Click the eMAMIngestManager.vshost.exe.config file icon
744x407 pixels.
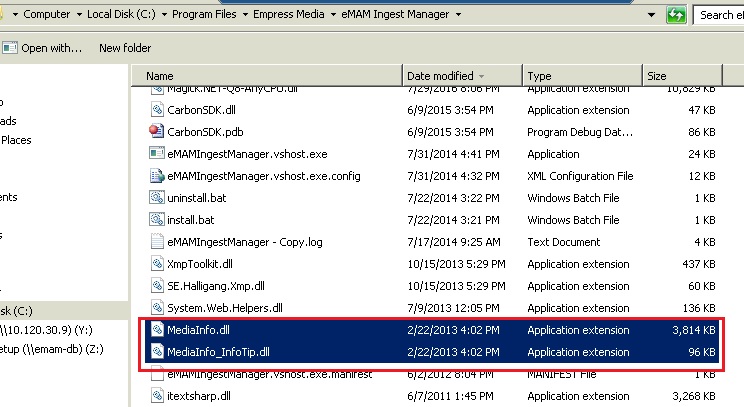(157, 176)
